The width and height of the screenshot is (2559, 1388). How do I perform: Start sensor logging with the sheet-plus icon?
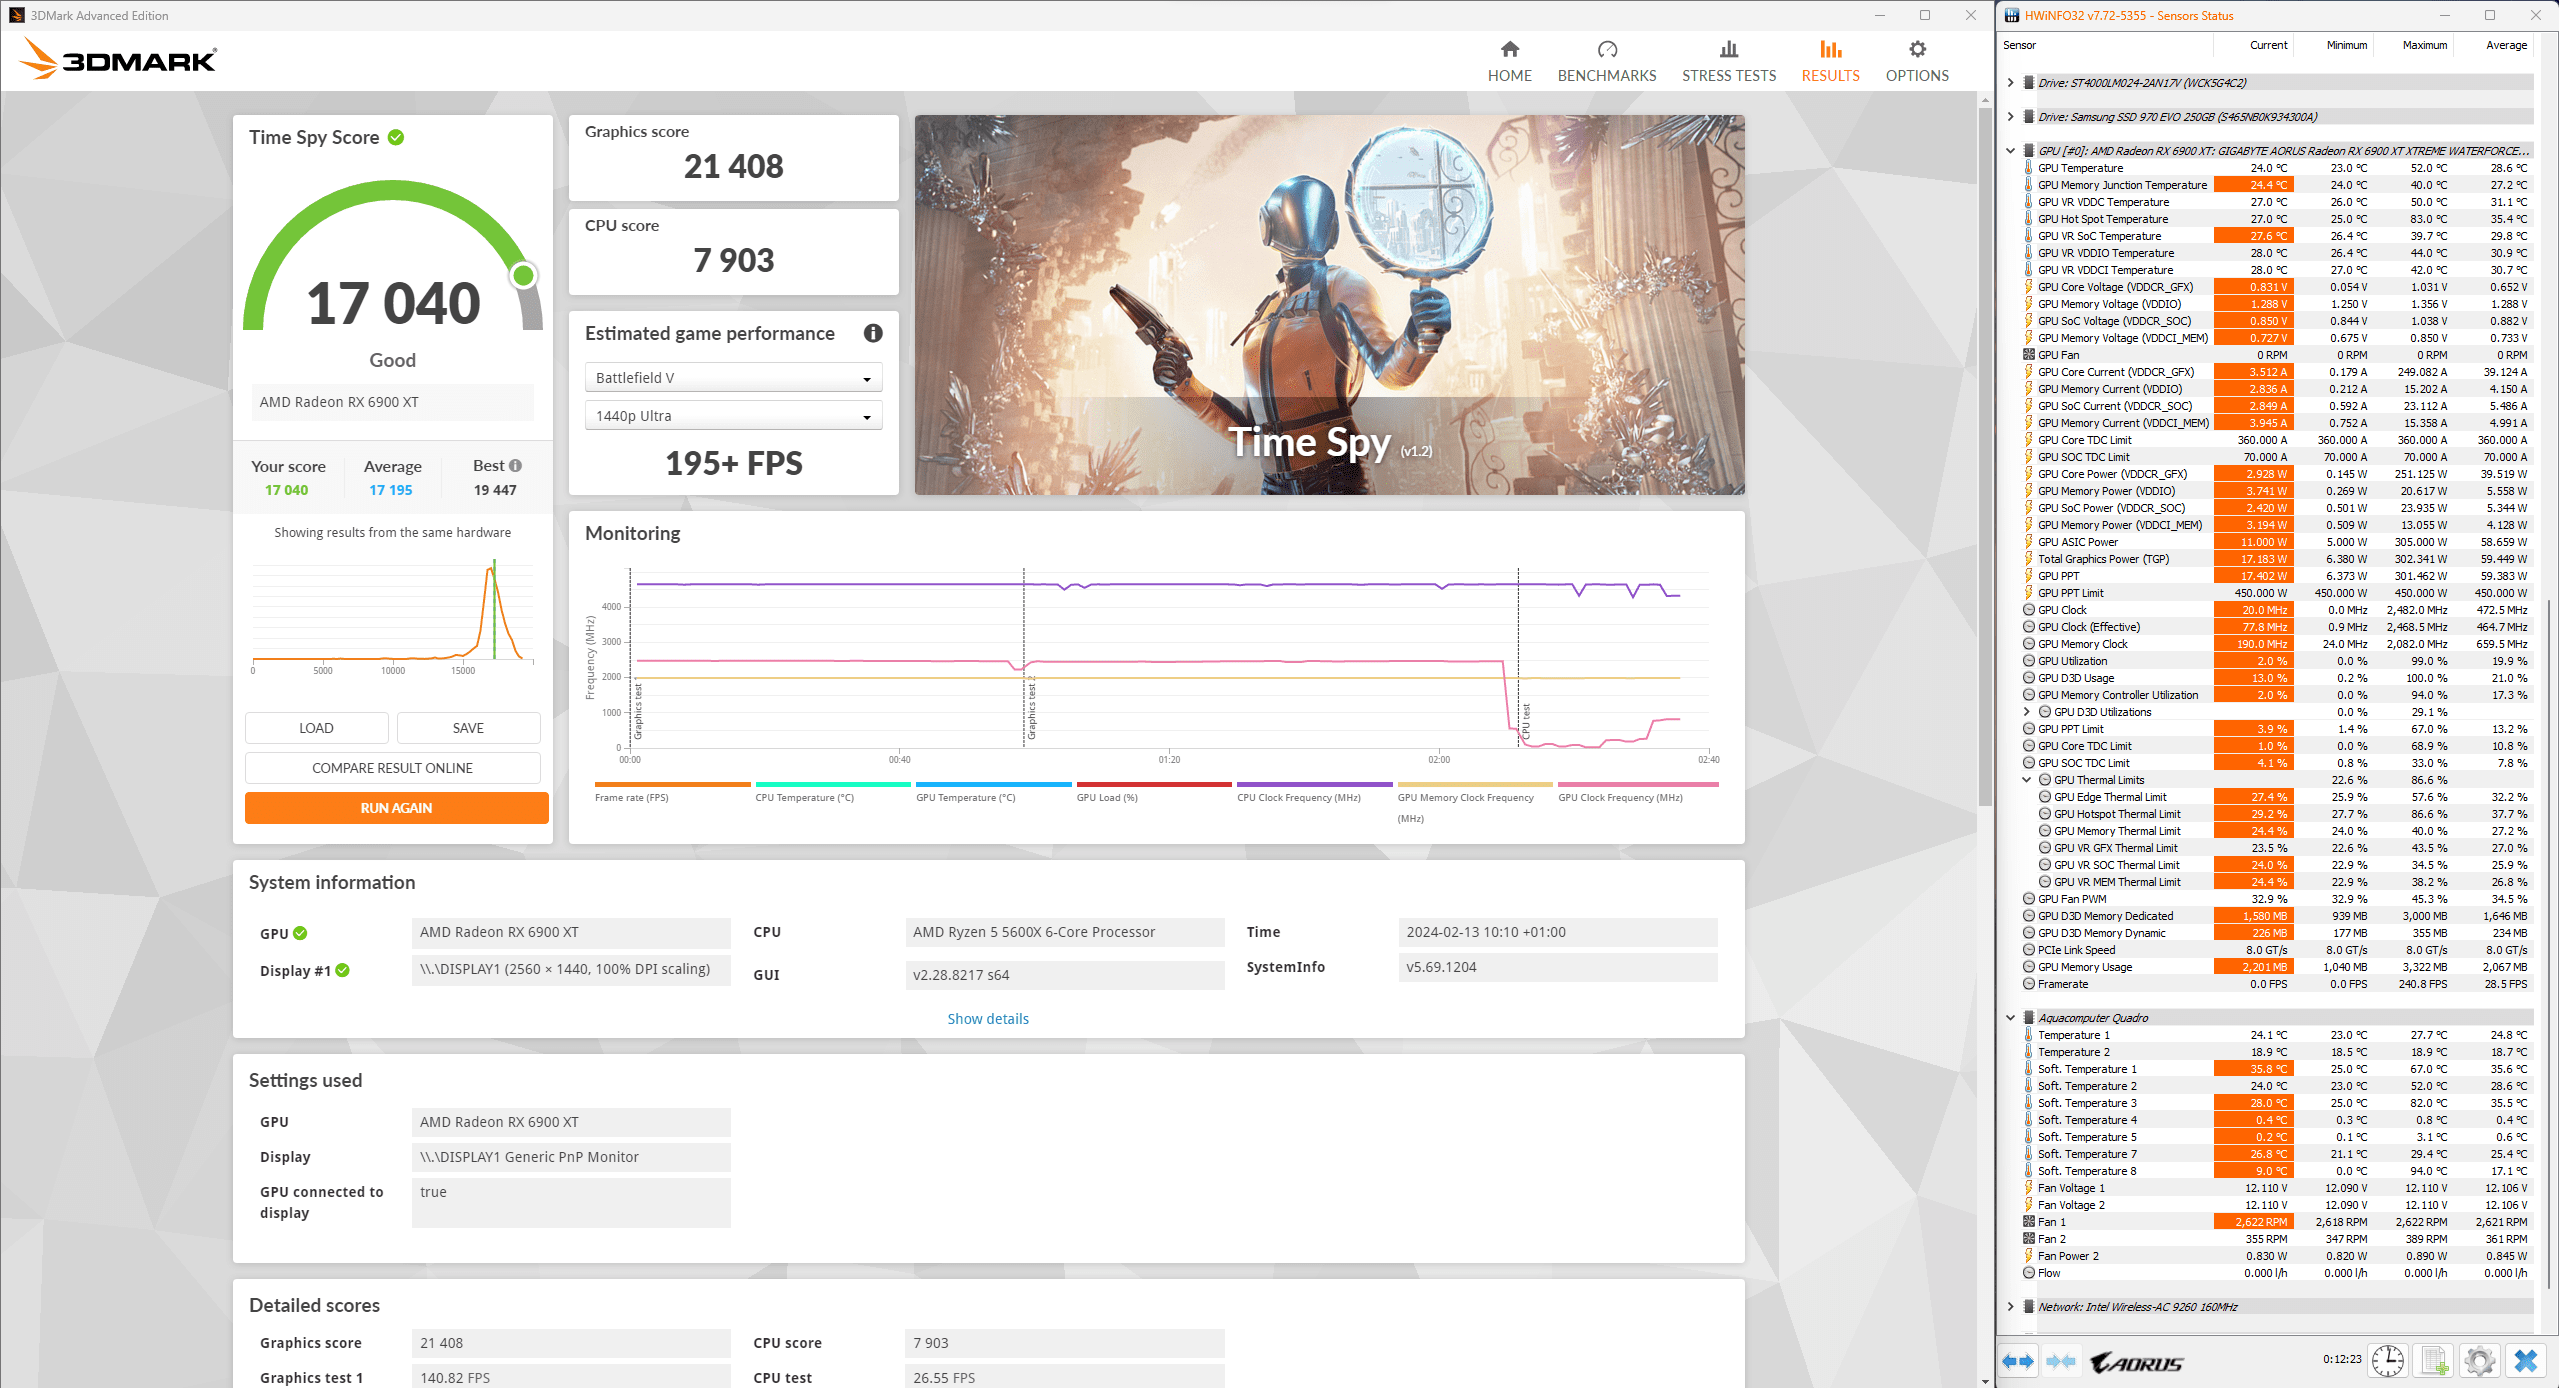tap(2434, 1361)
